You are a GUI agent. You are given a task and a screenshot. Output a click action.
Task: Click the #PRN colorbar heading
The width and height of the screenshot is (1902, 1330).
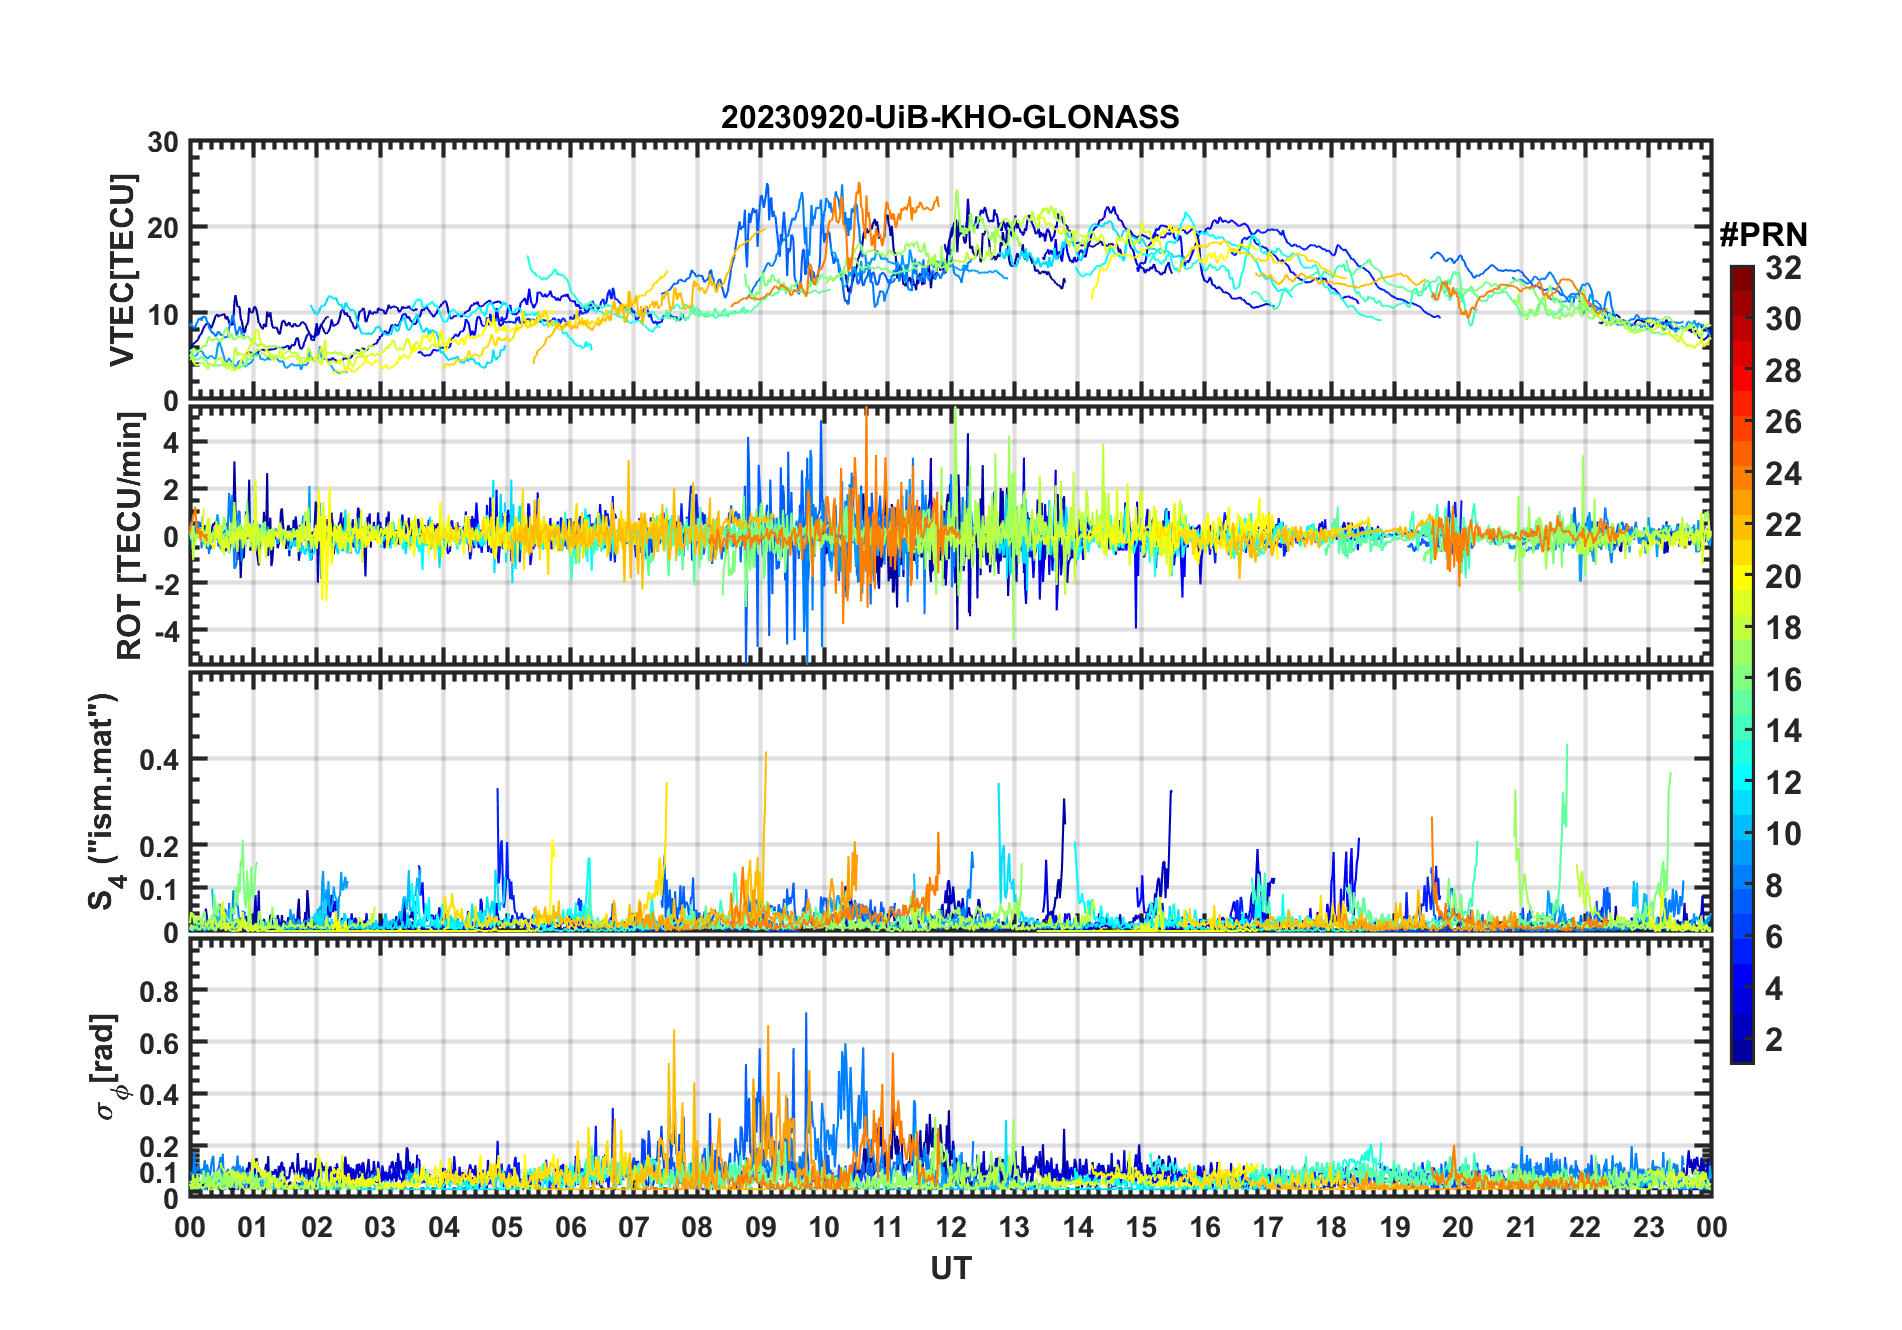coord(1763,235)
